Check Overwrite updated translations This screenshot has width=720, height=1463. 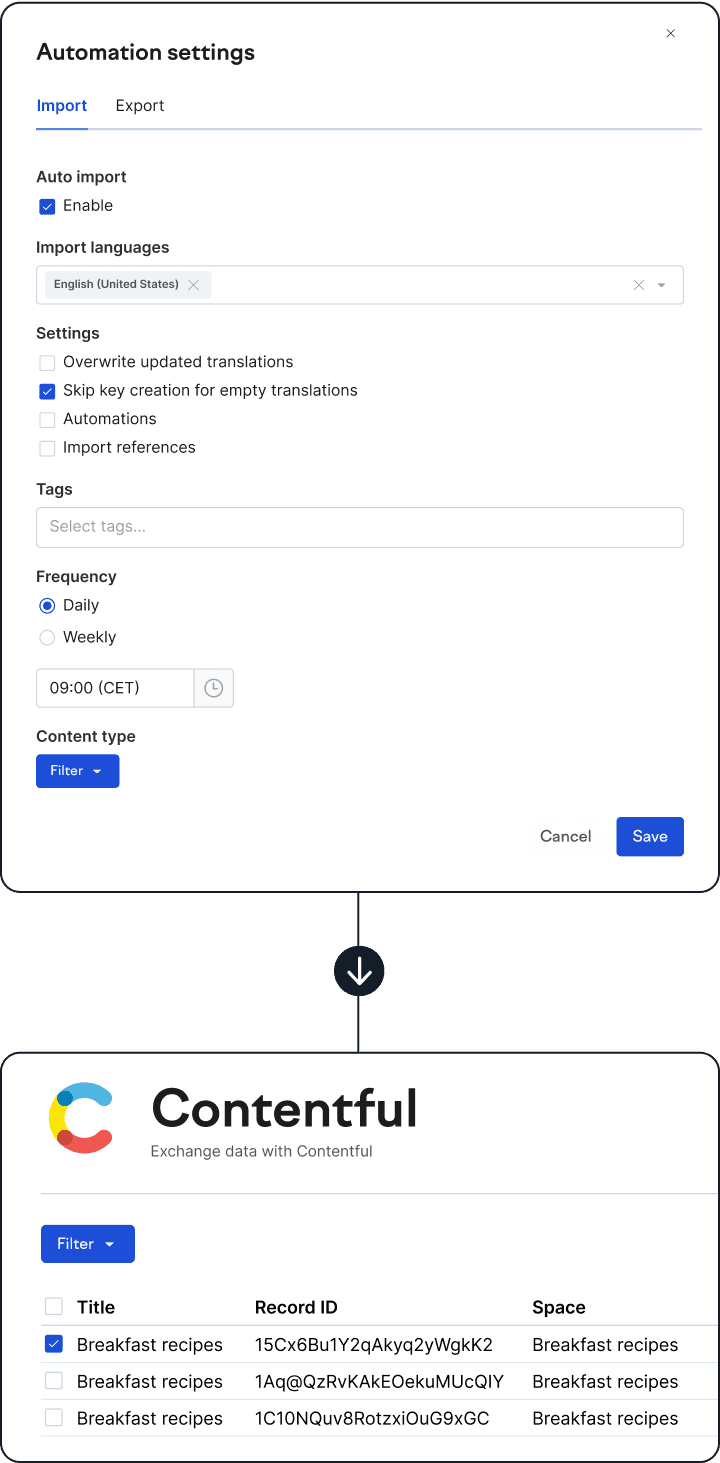coord(47,363)
